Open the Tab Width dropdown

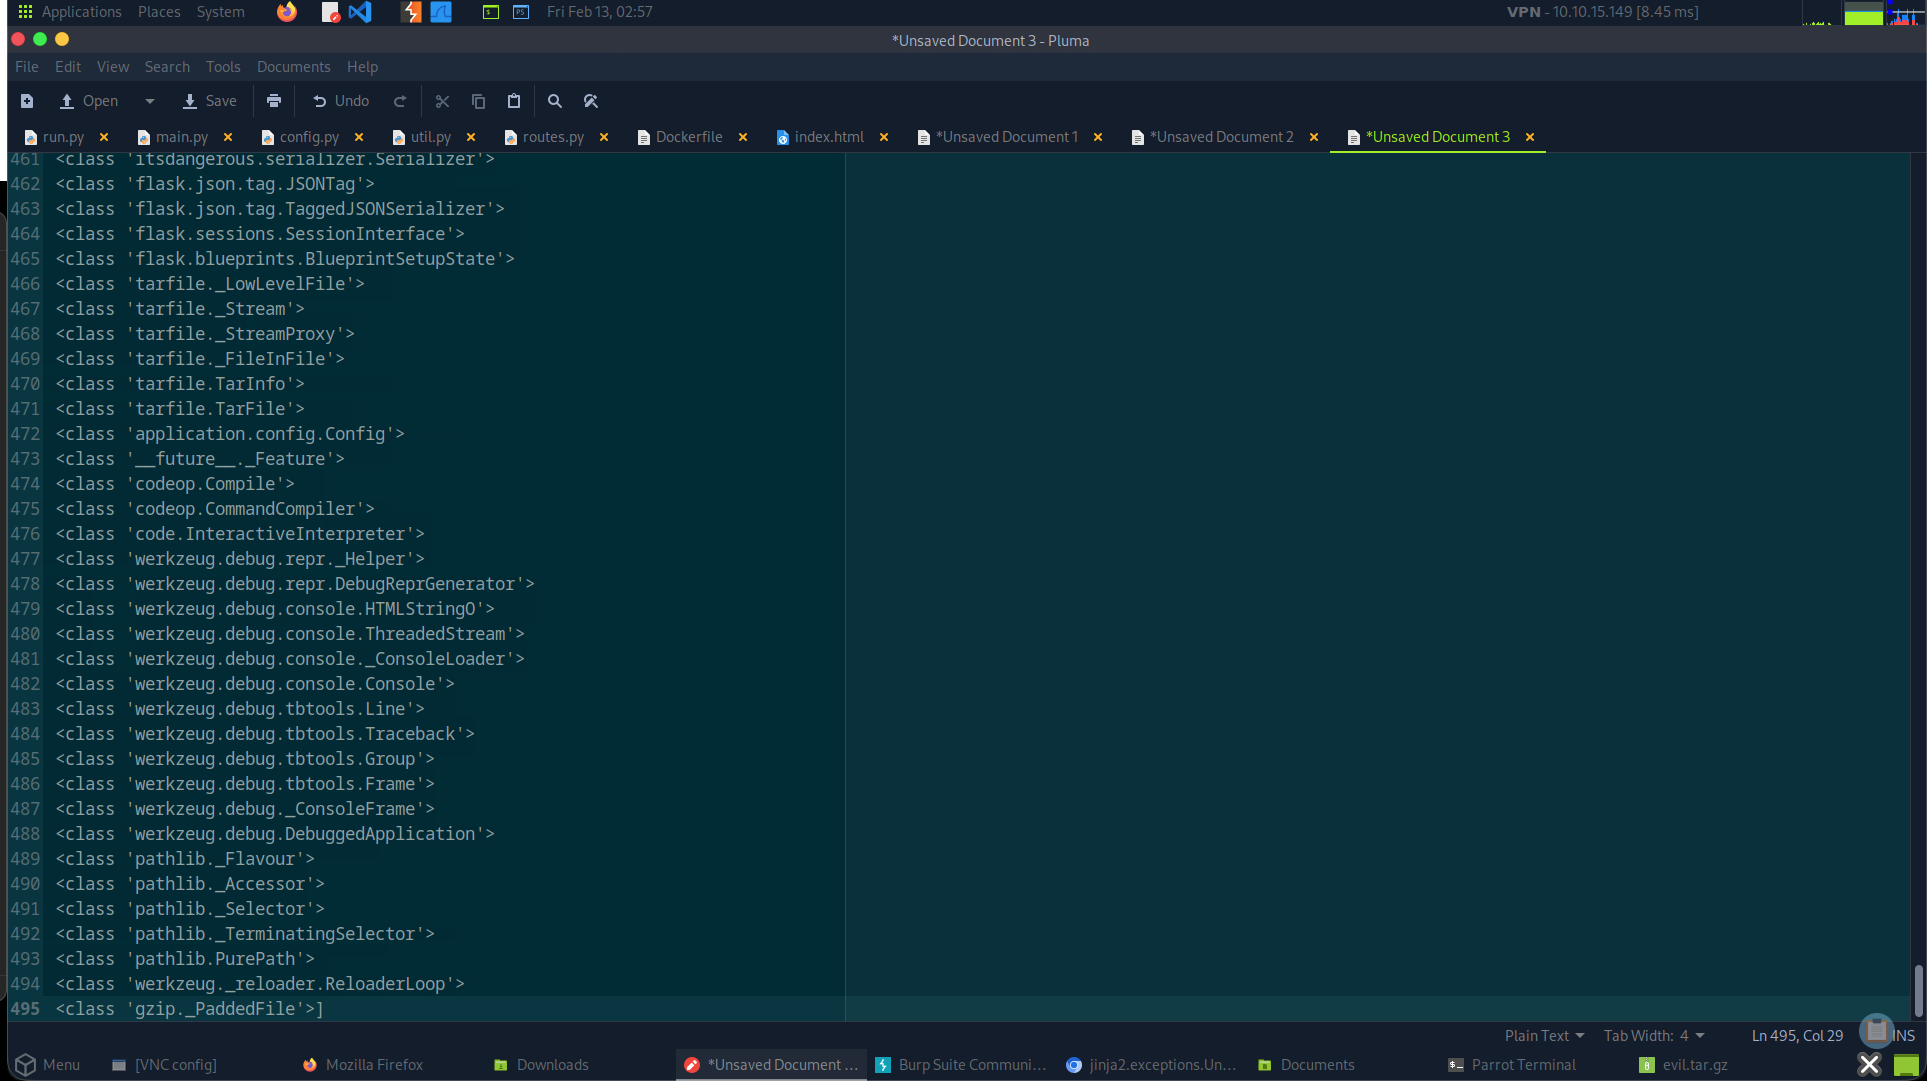point(1654,1036)
